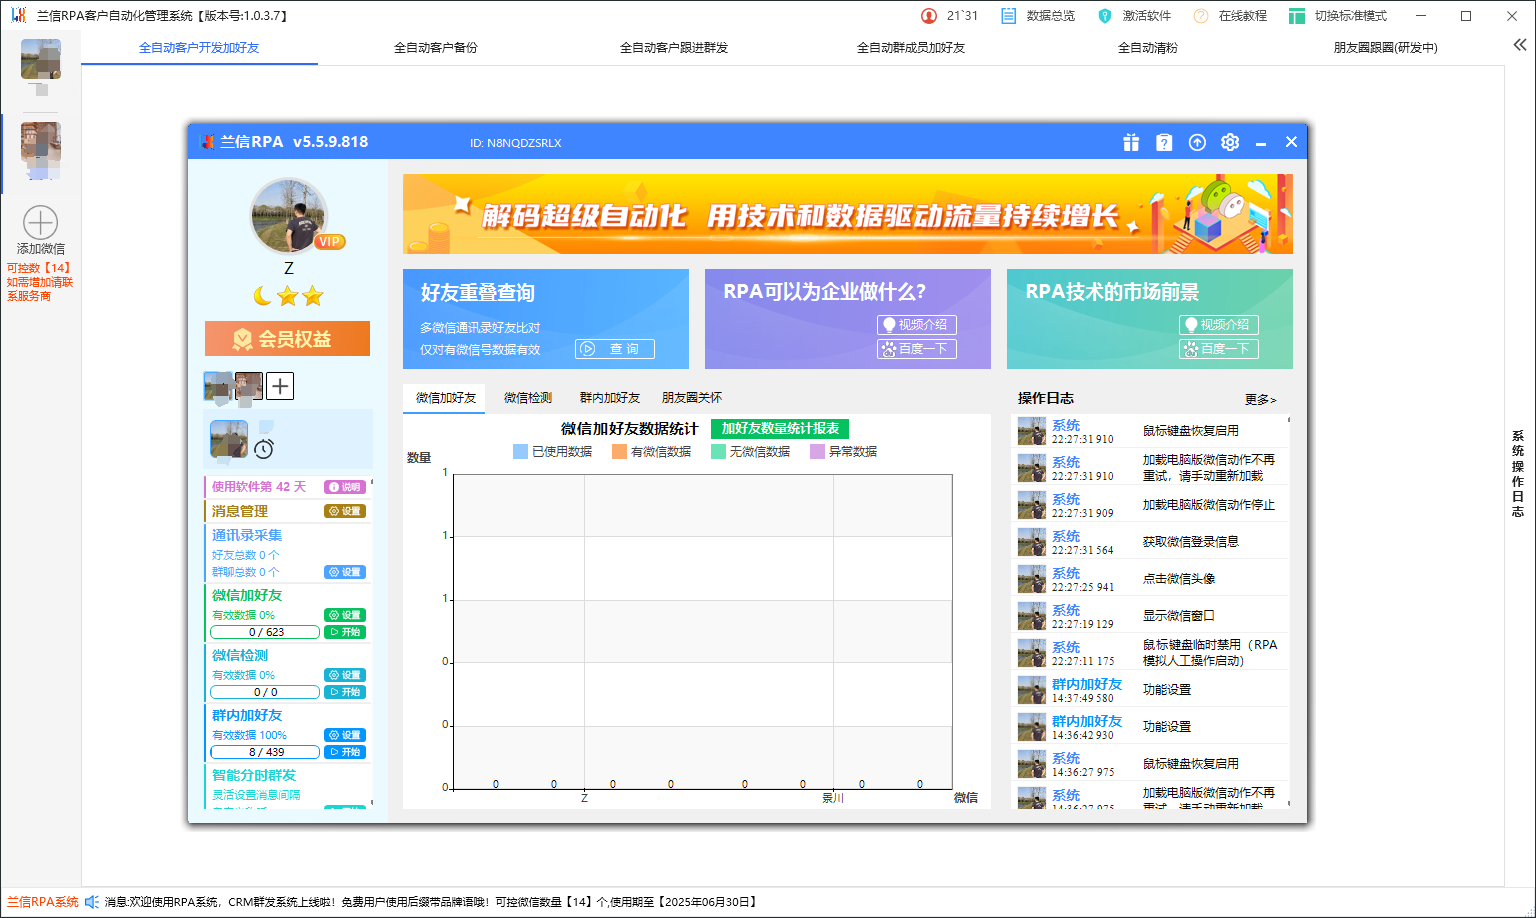Click the timer clock icon beside avatar
Viewport: 1536px width, 918px height.
(264, 449)
